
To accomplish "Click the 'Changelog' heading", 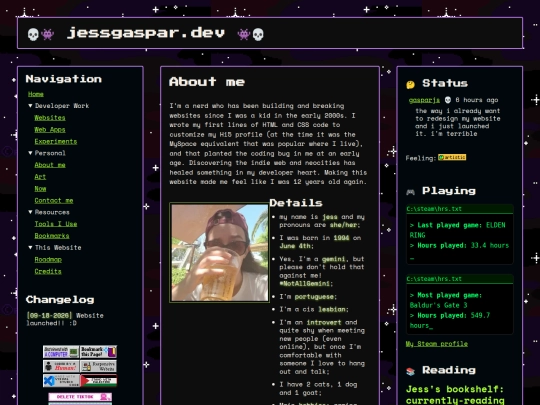I will (x=60, y=300).
